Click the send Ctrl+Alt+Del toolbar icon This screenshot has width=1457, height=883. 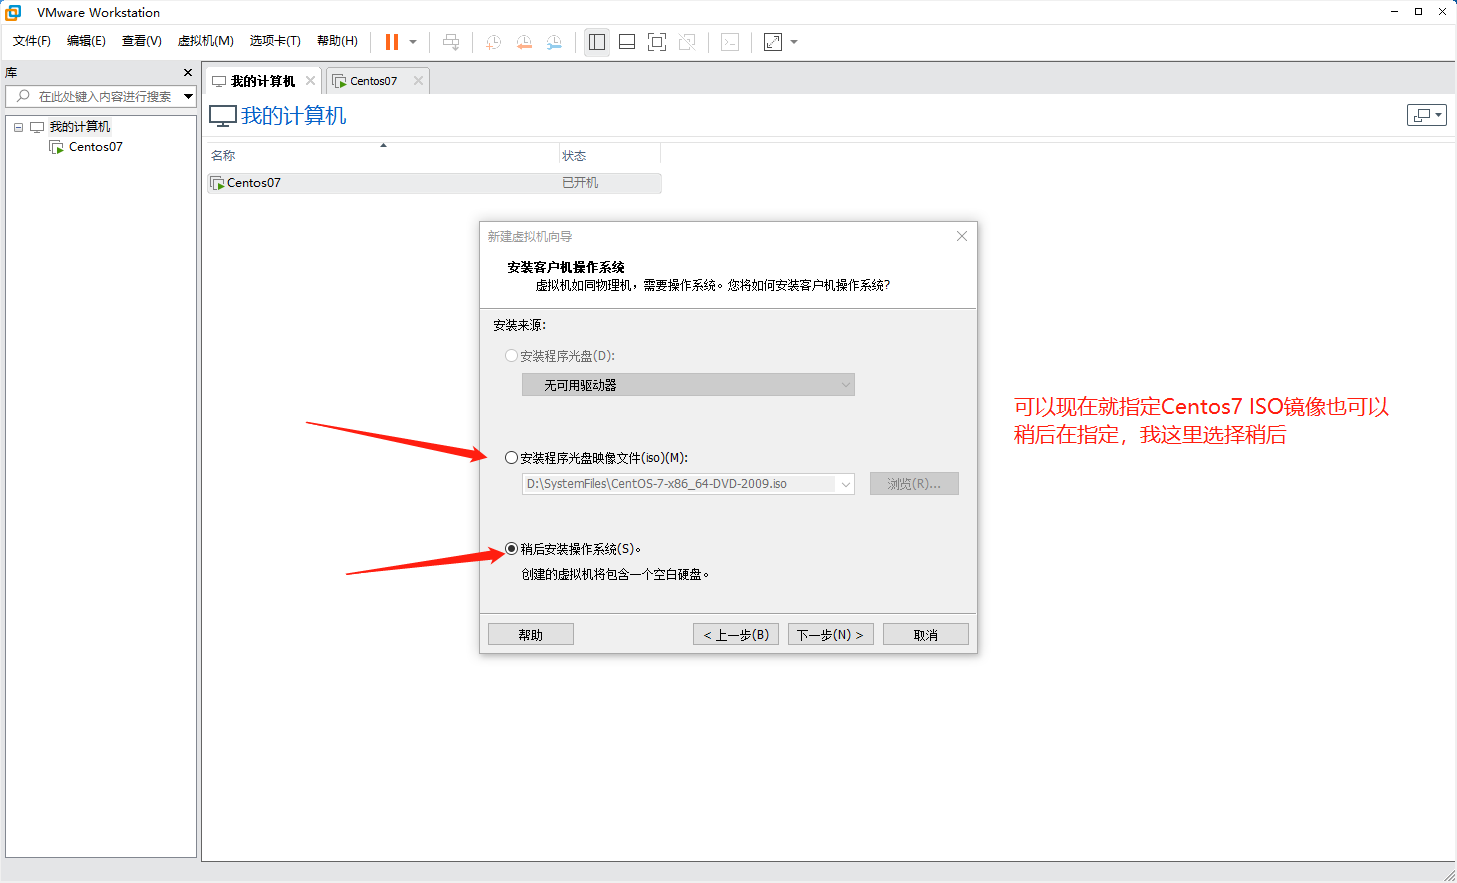pyautogui.click(x=451, y=42)
